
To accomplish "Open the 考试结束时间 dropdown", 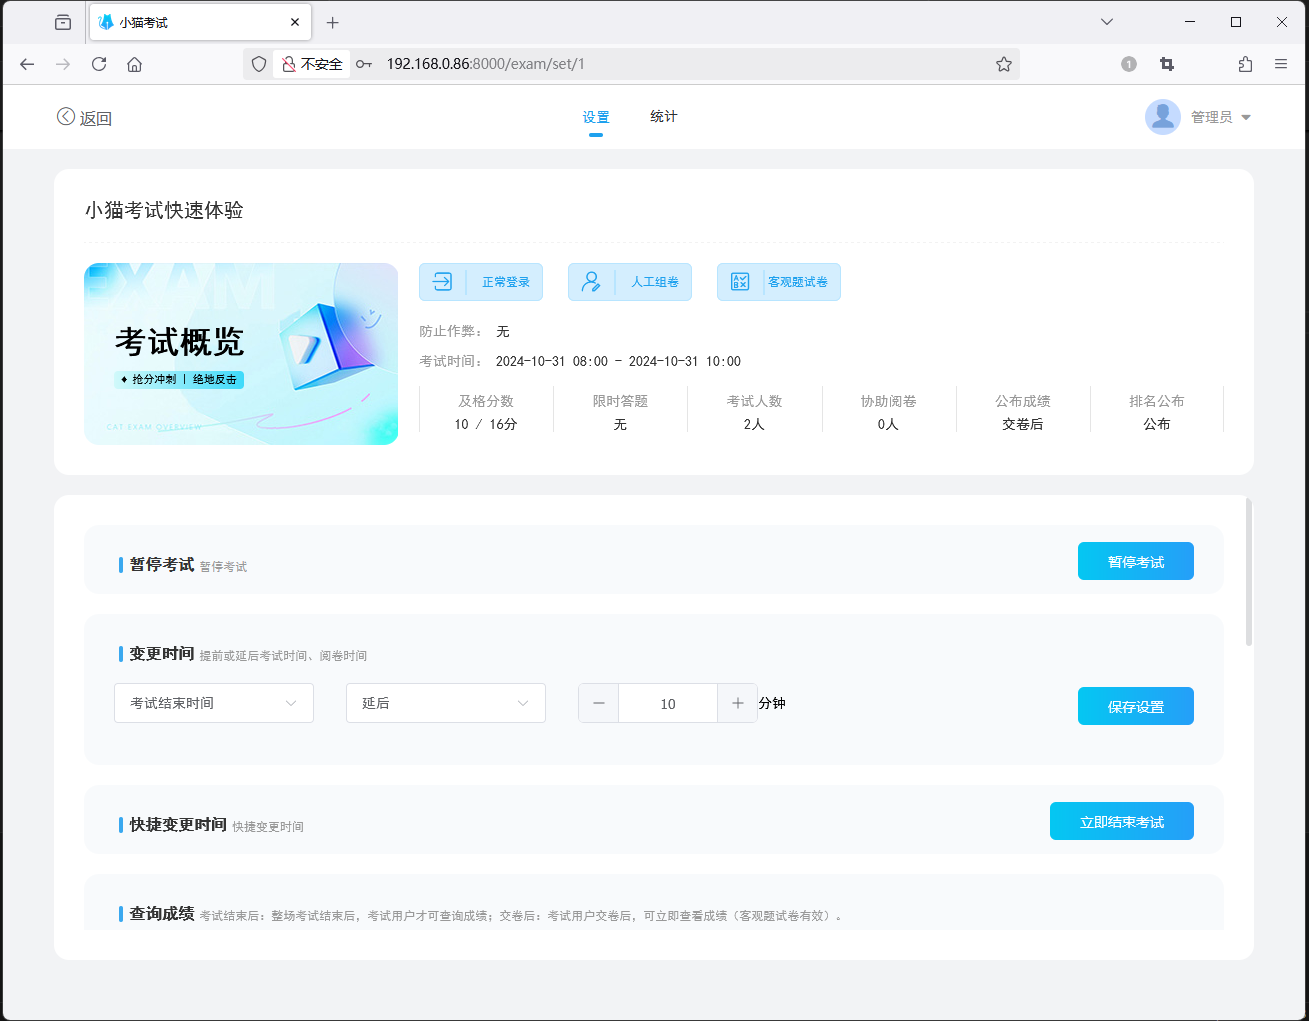I will [x=214, y=703].
